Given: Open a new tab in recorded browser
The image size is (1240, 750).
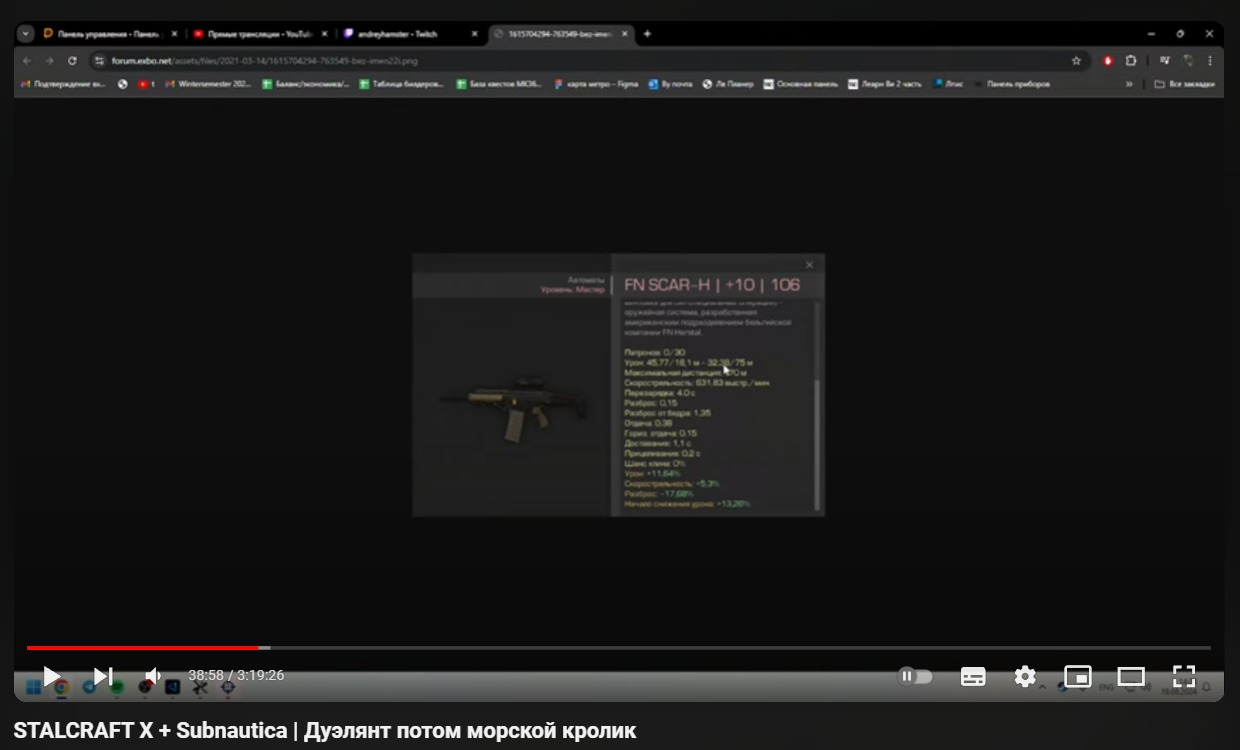Looking at the screenshot, I should pyautogui.click(x=647, y=34).
